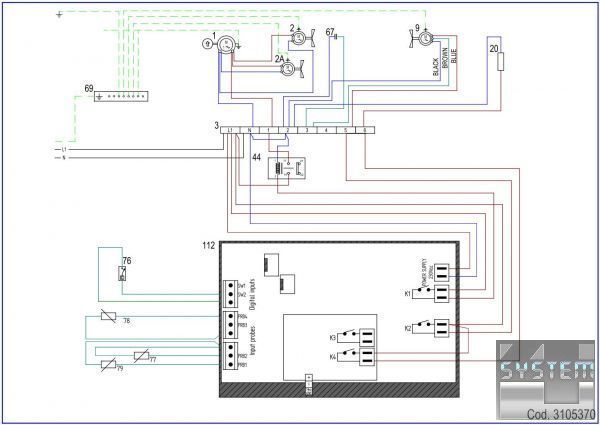
Task: Click the Digital inputs SW1/SW2 connector
Action: (231, 291)
